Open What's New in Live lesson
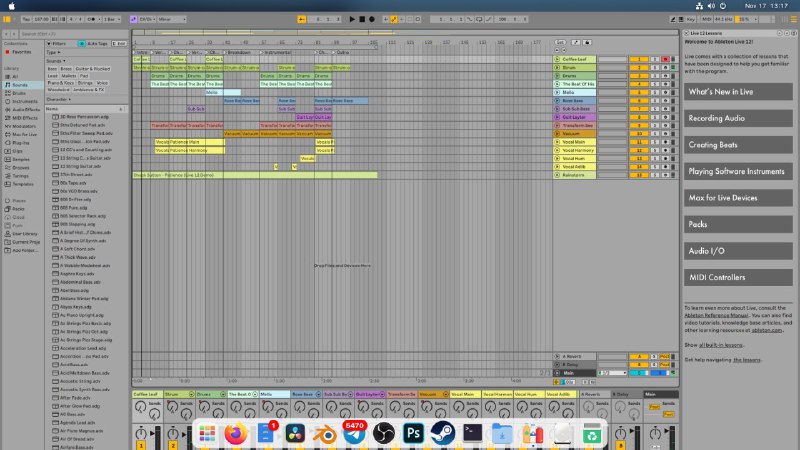800x450 pixels. tap(738, 92)
